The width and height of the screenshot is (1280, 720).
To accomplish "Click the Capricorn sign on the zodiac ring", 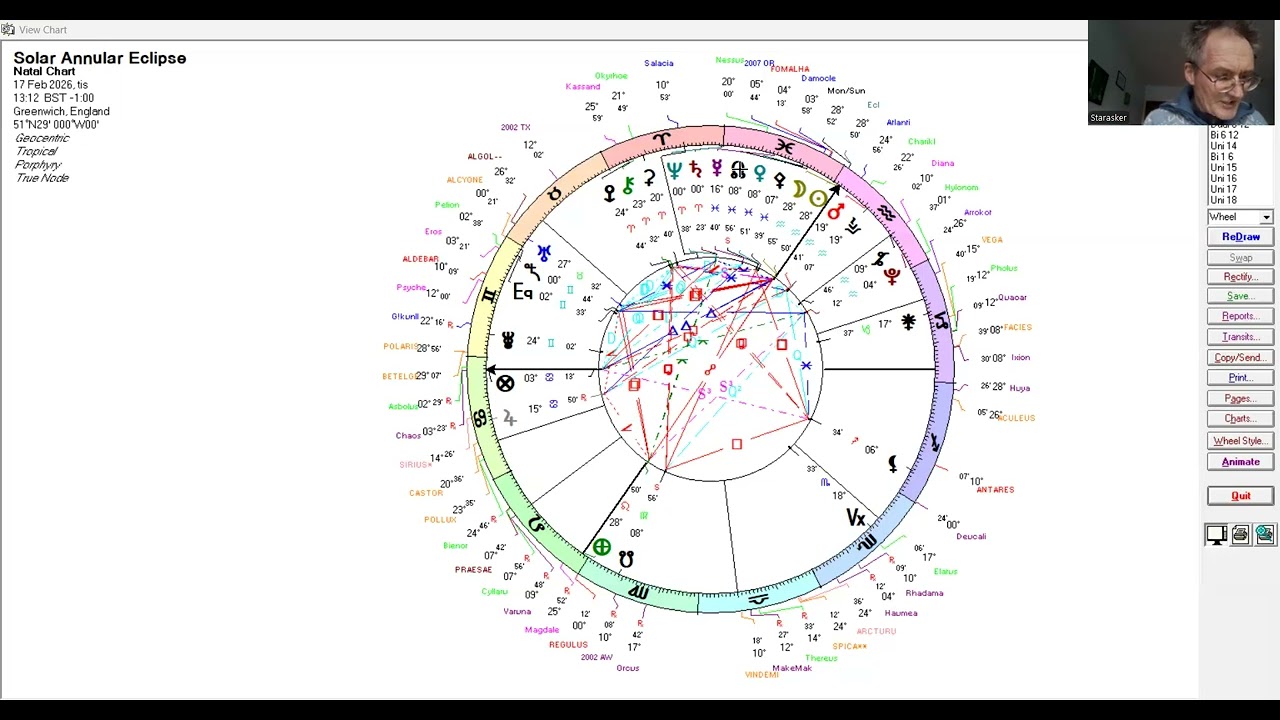I will 941,322.
